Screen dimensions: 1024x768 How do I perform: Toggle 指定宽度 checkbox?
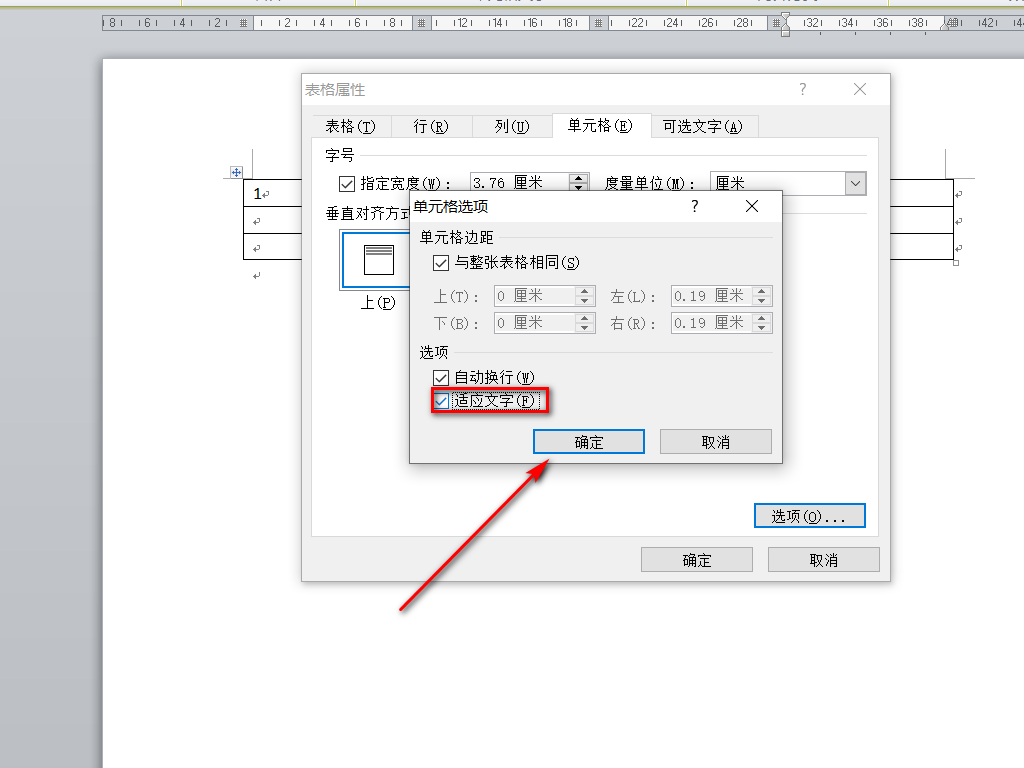point(347,184)
